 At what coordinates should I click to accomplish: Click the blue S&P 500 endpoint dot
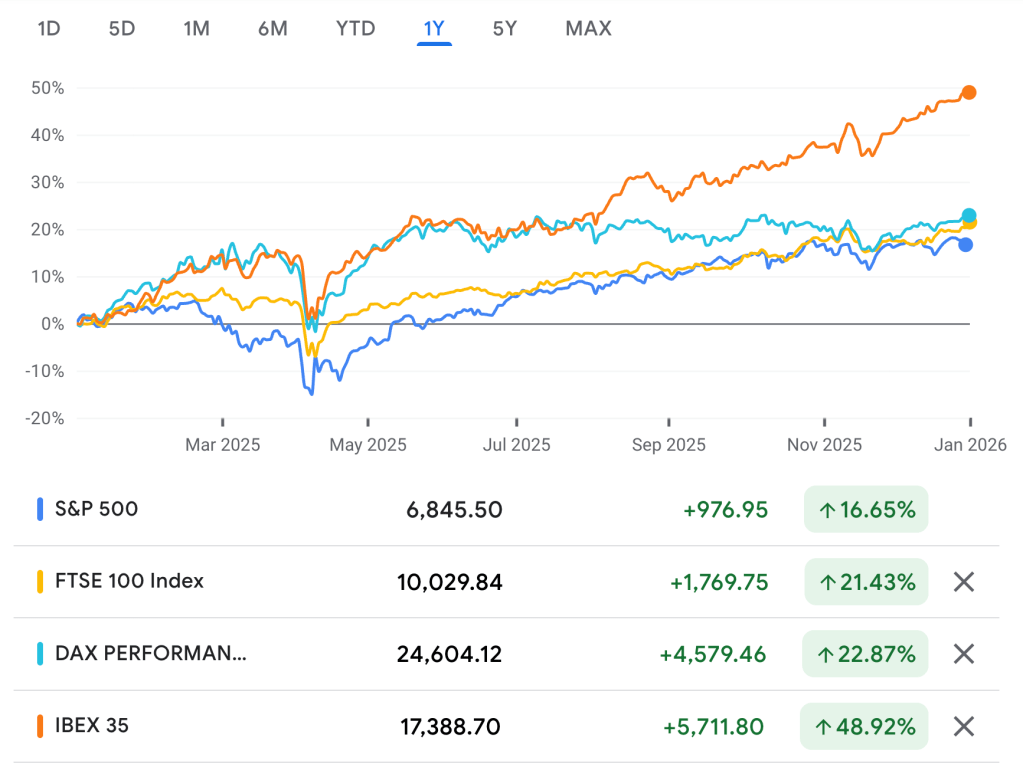click(x=965, y=245)
